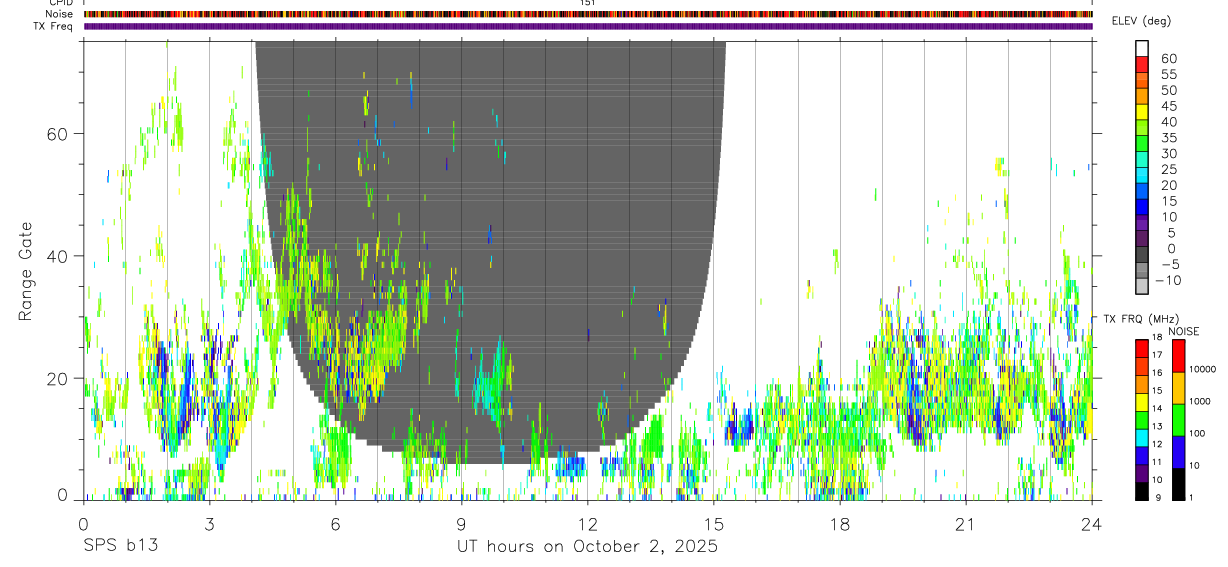This screenshot has height=567, width=1228.
Task: Click the "ELEV (deg)" legend title
Action: 1142,21
